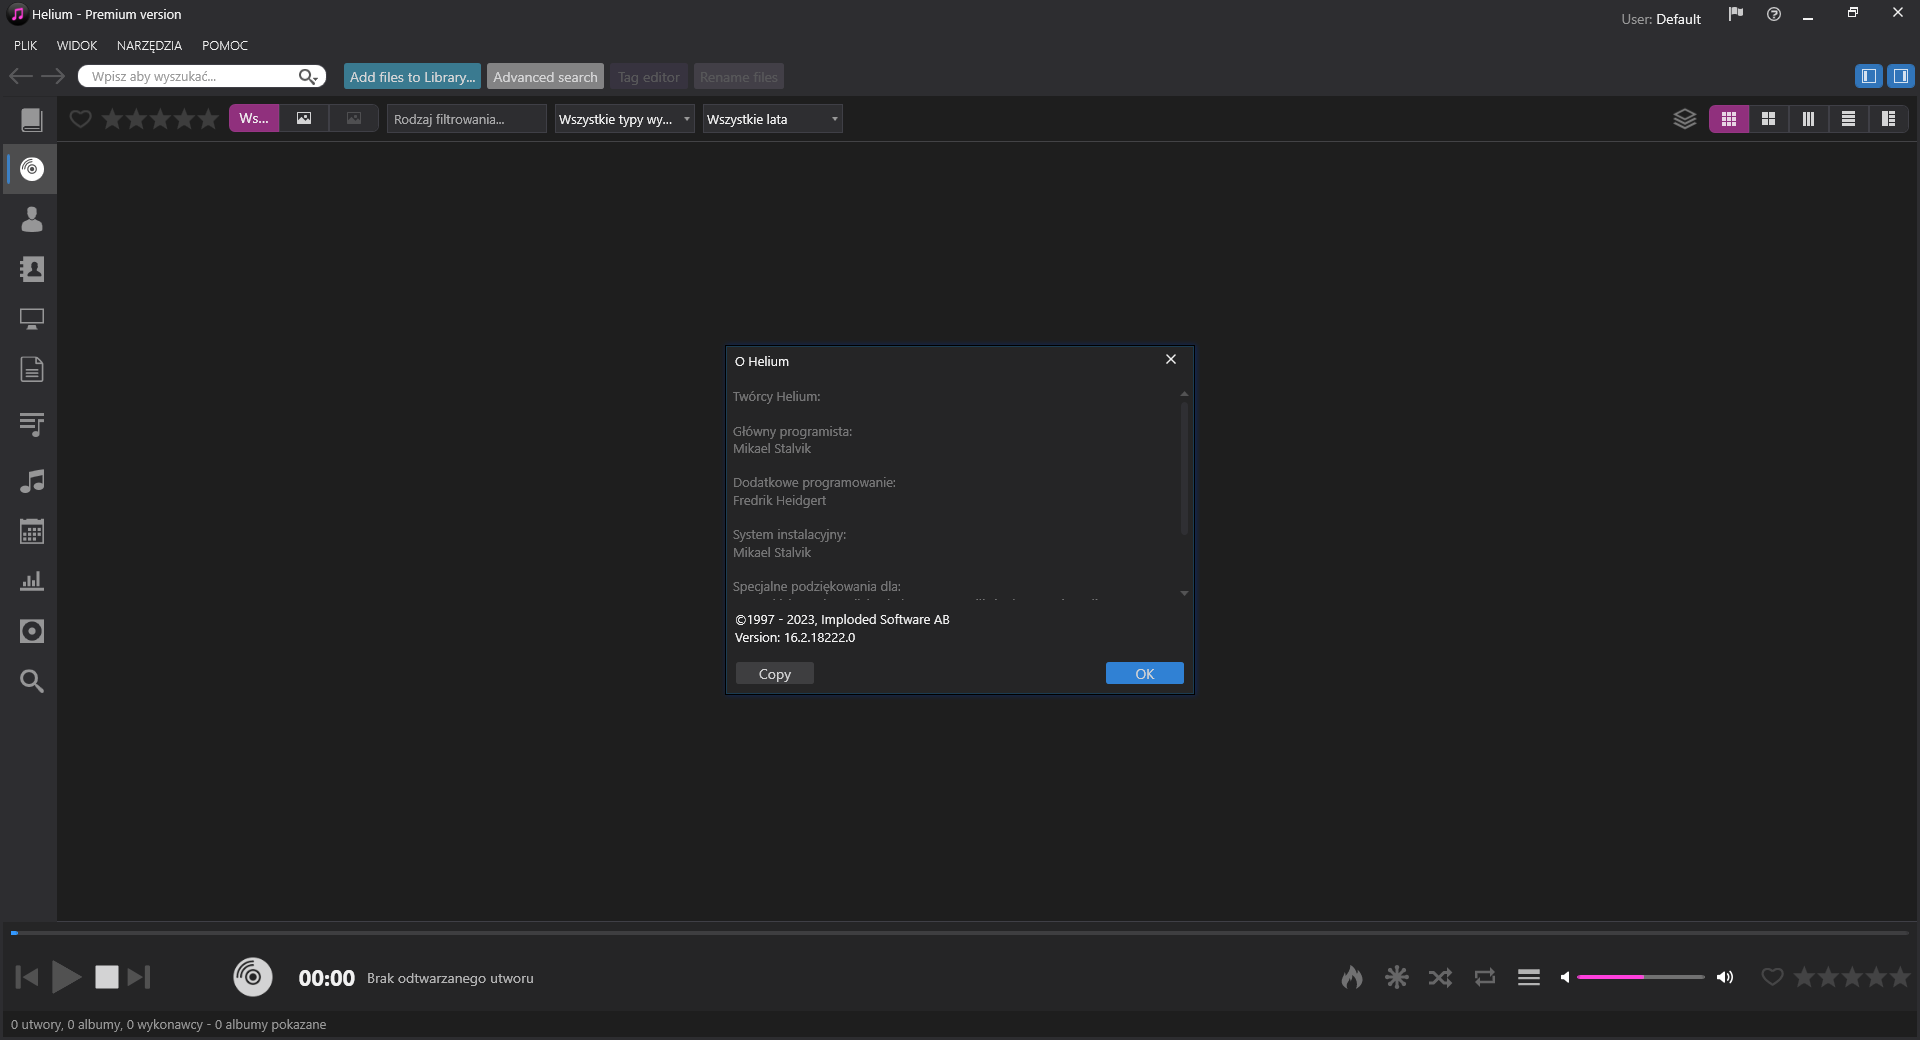
Task: Open the 'Wszystkie lata' dropdown
Action: click(x=773, y=119)
